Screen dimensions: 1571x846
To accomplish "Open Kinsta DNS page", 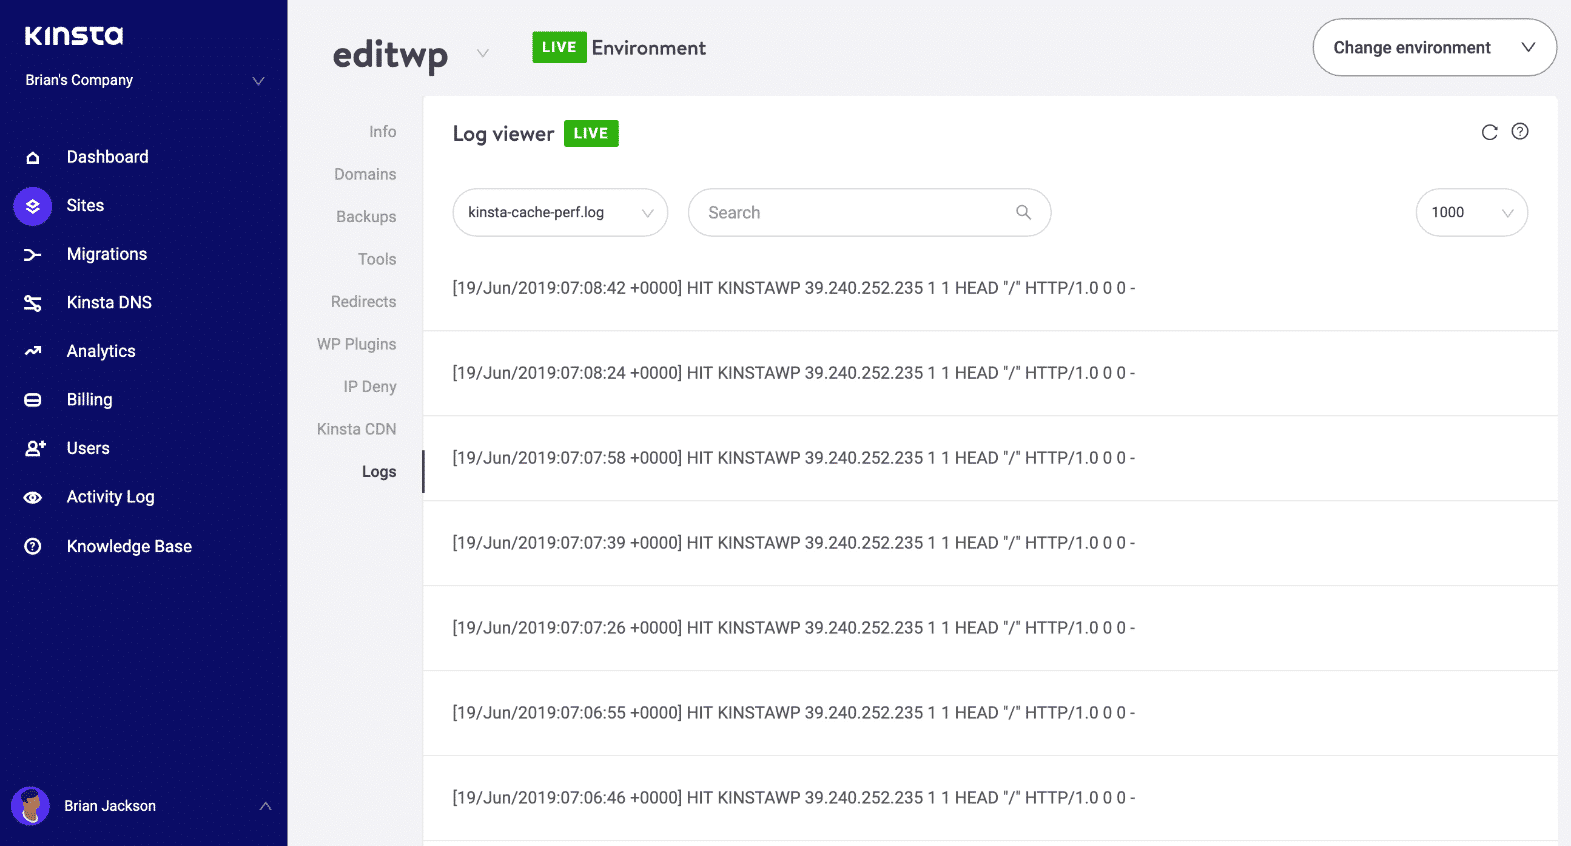I will pos(109,302).
